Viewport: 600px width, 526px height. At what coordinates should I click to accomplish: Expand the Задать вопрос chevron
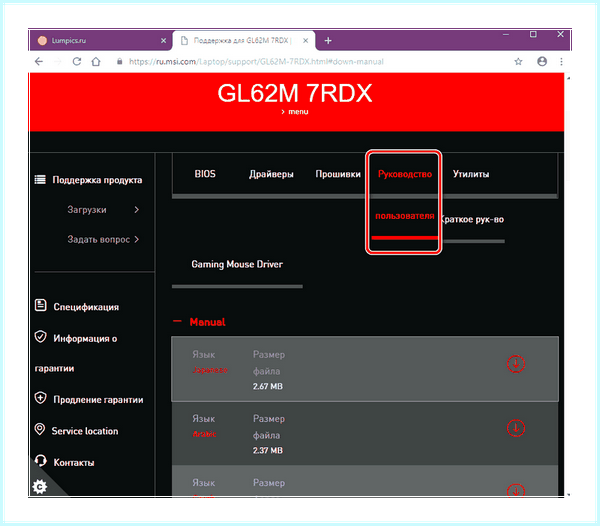click(137, 239)
